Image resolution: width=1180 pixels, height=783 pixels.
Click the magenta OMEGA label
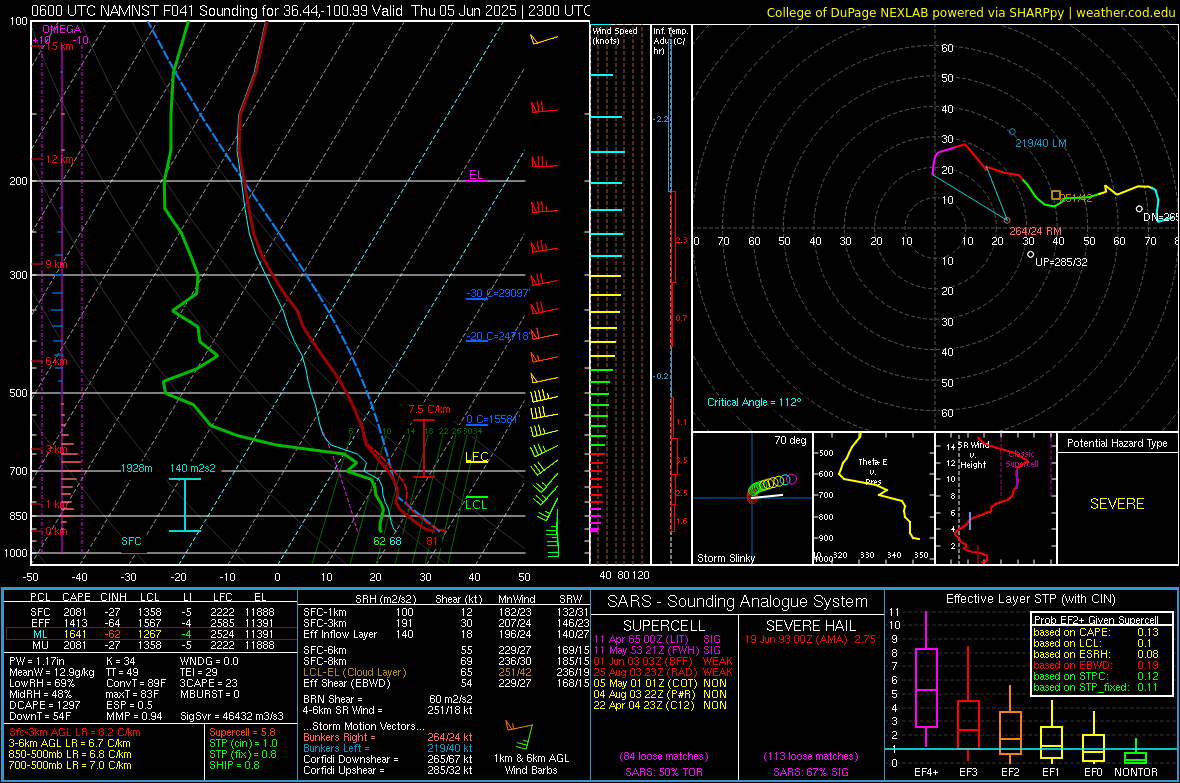click(62, 29)
